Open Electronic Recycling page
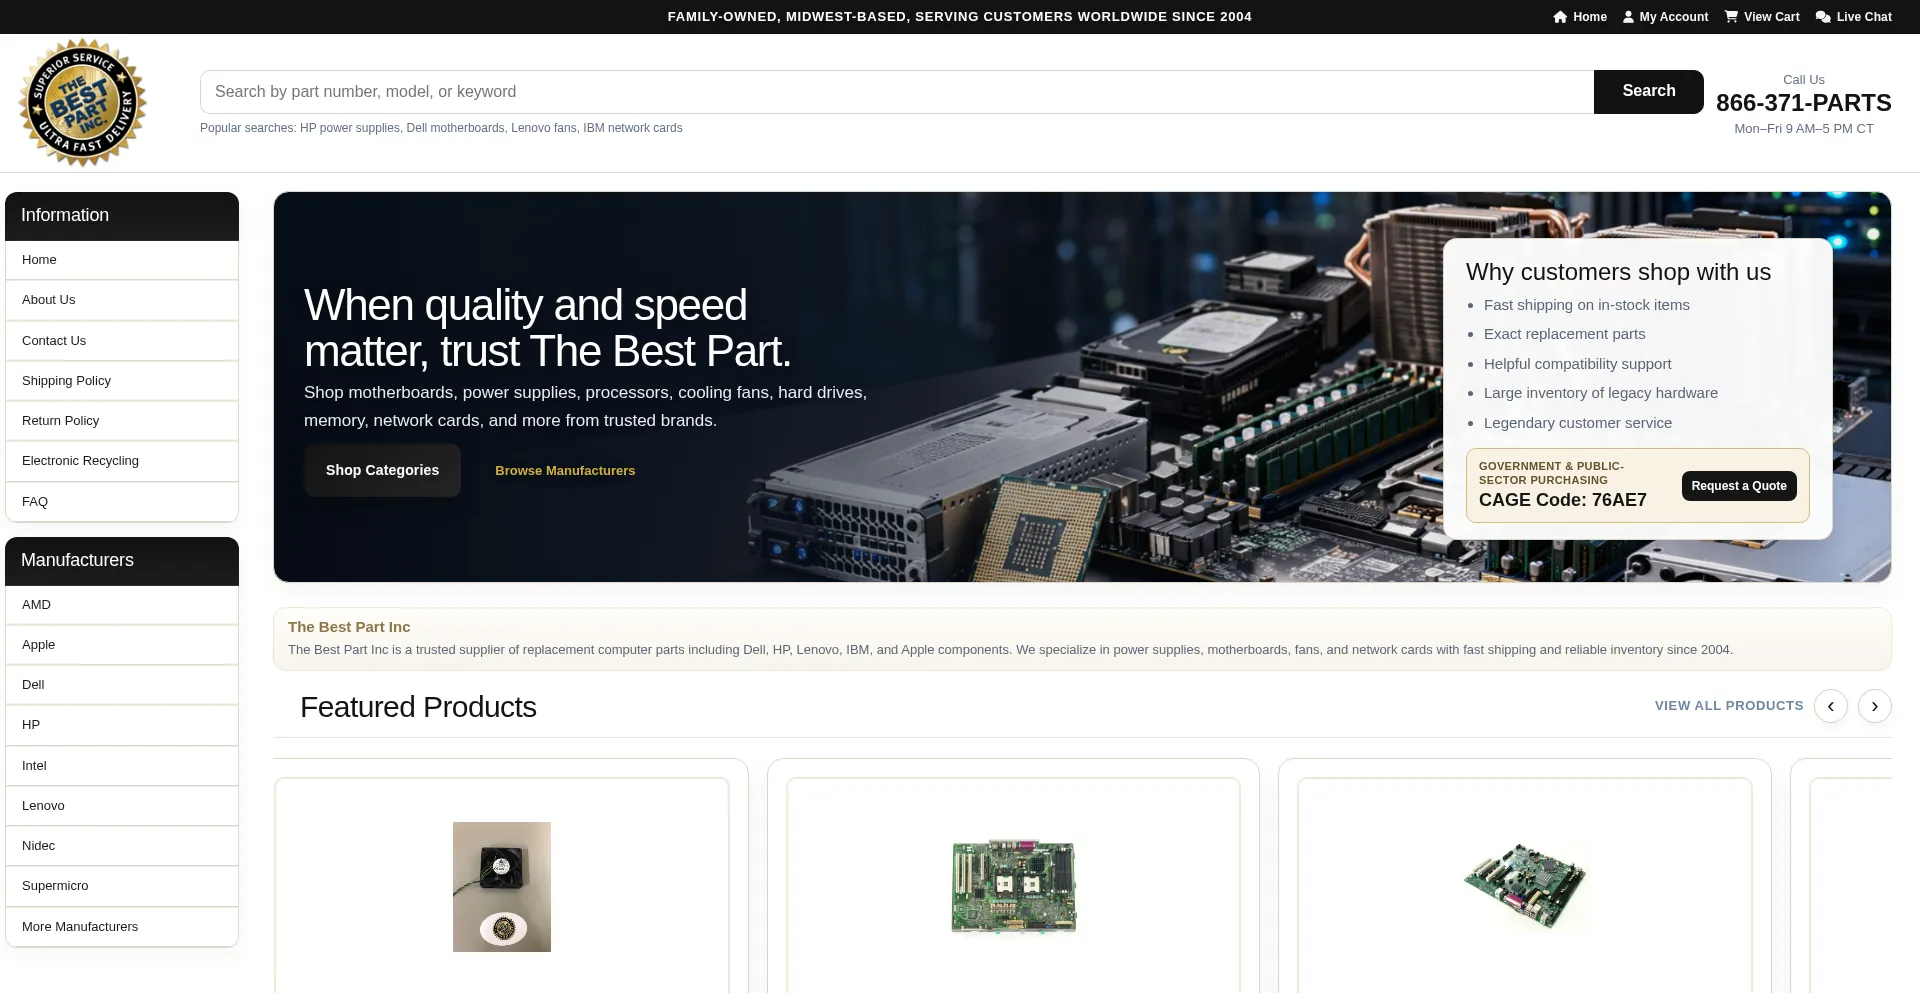Image resolution: width=1920 pixels, height=993 pixels. [122, 461]
